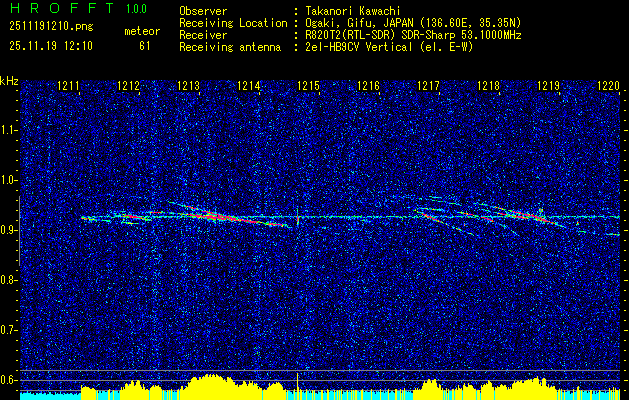This screenshot has height=400, width=629.
Task: Click receiver text R820T2(RTL-SDR) SDR-Sharp 53.1000MHz
Action: click(413, 35)
